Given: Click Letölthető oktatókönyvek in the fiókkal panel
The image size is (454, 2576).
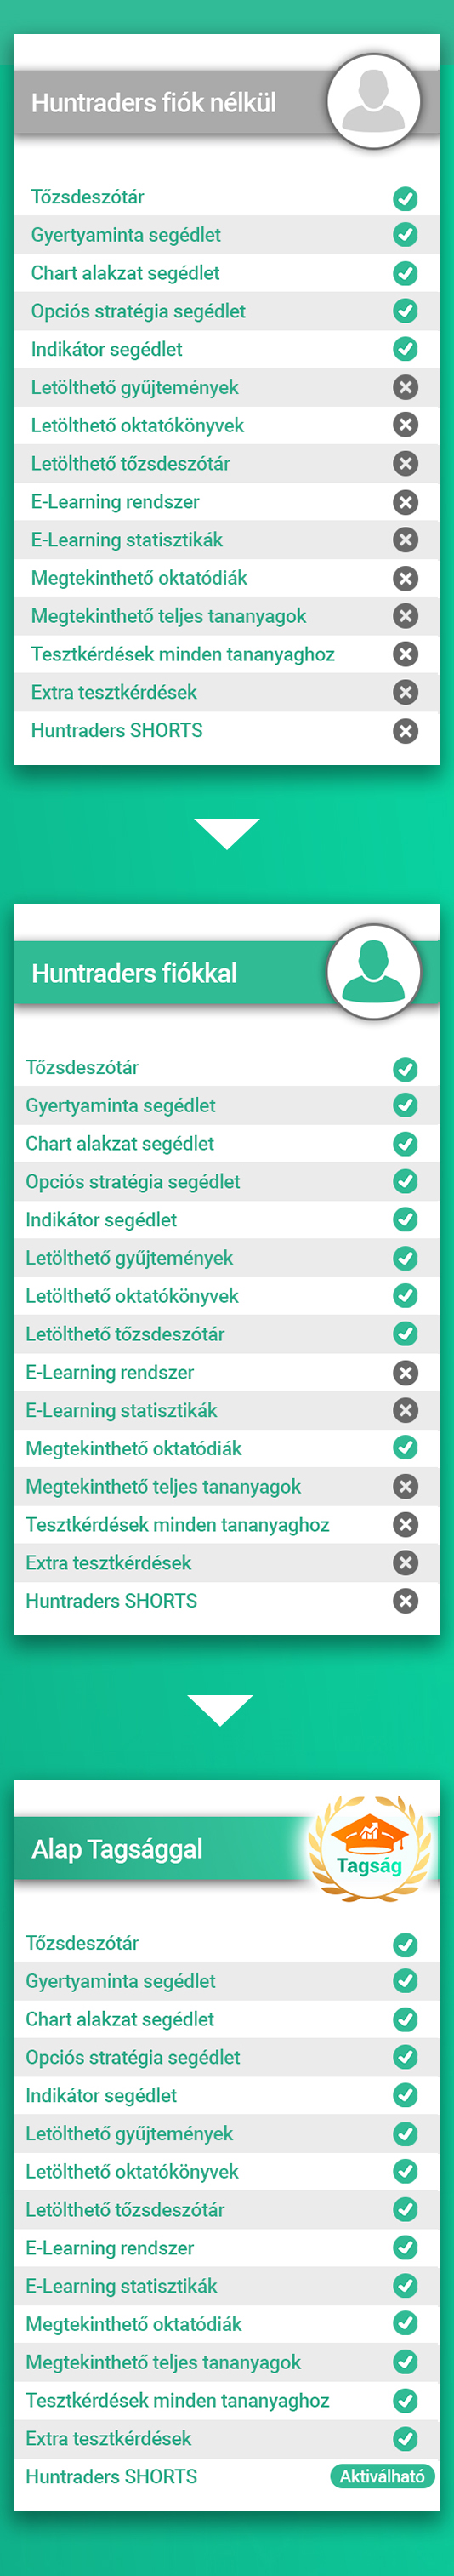Looking at the screenshot, I should (132, 1296).
